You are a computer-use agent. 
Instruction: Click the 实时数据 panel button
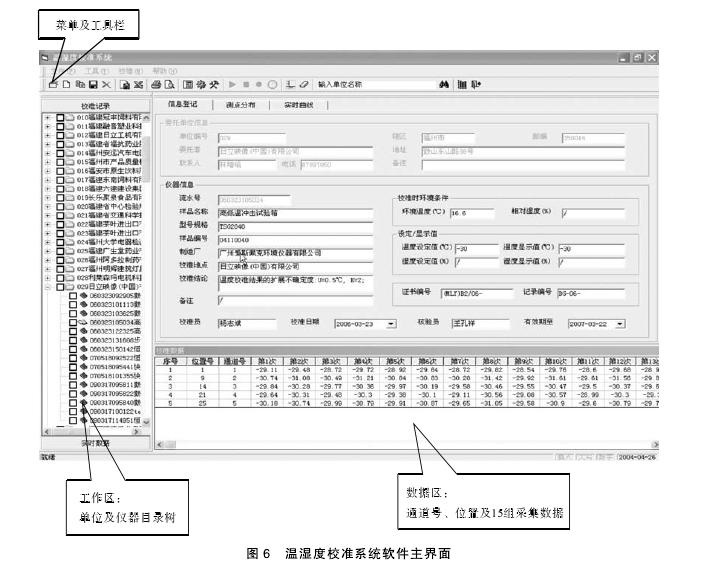tap(96, 443)
